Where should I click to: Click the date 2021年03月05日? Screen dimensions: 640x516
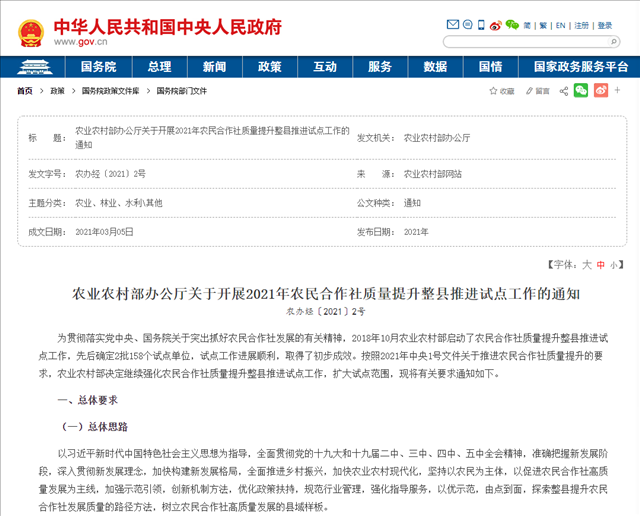[104, 232]
